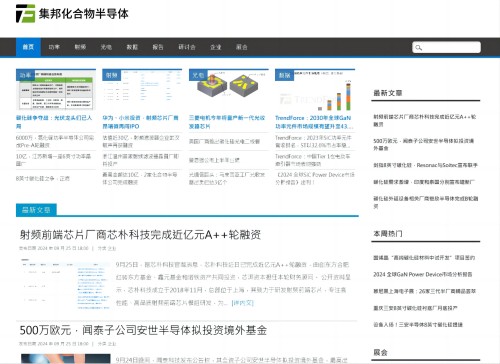Open the gray and yellow chip thumbnail
The image size is (500, 364).
click(229, 89)
